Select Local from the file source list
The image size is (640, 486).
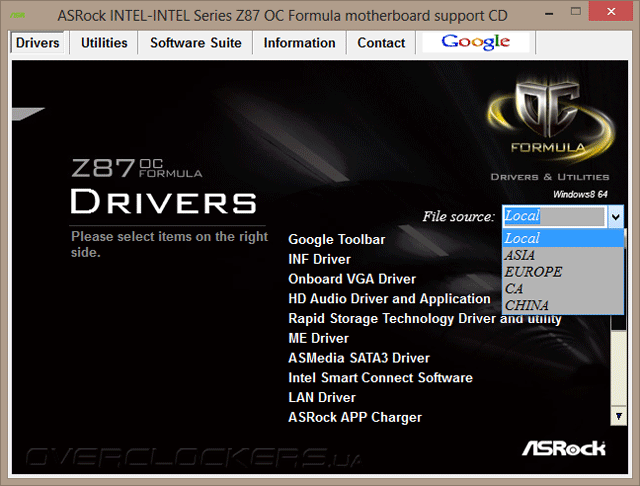point(563,238)
